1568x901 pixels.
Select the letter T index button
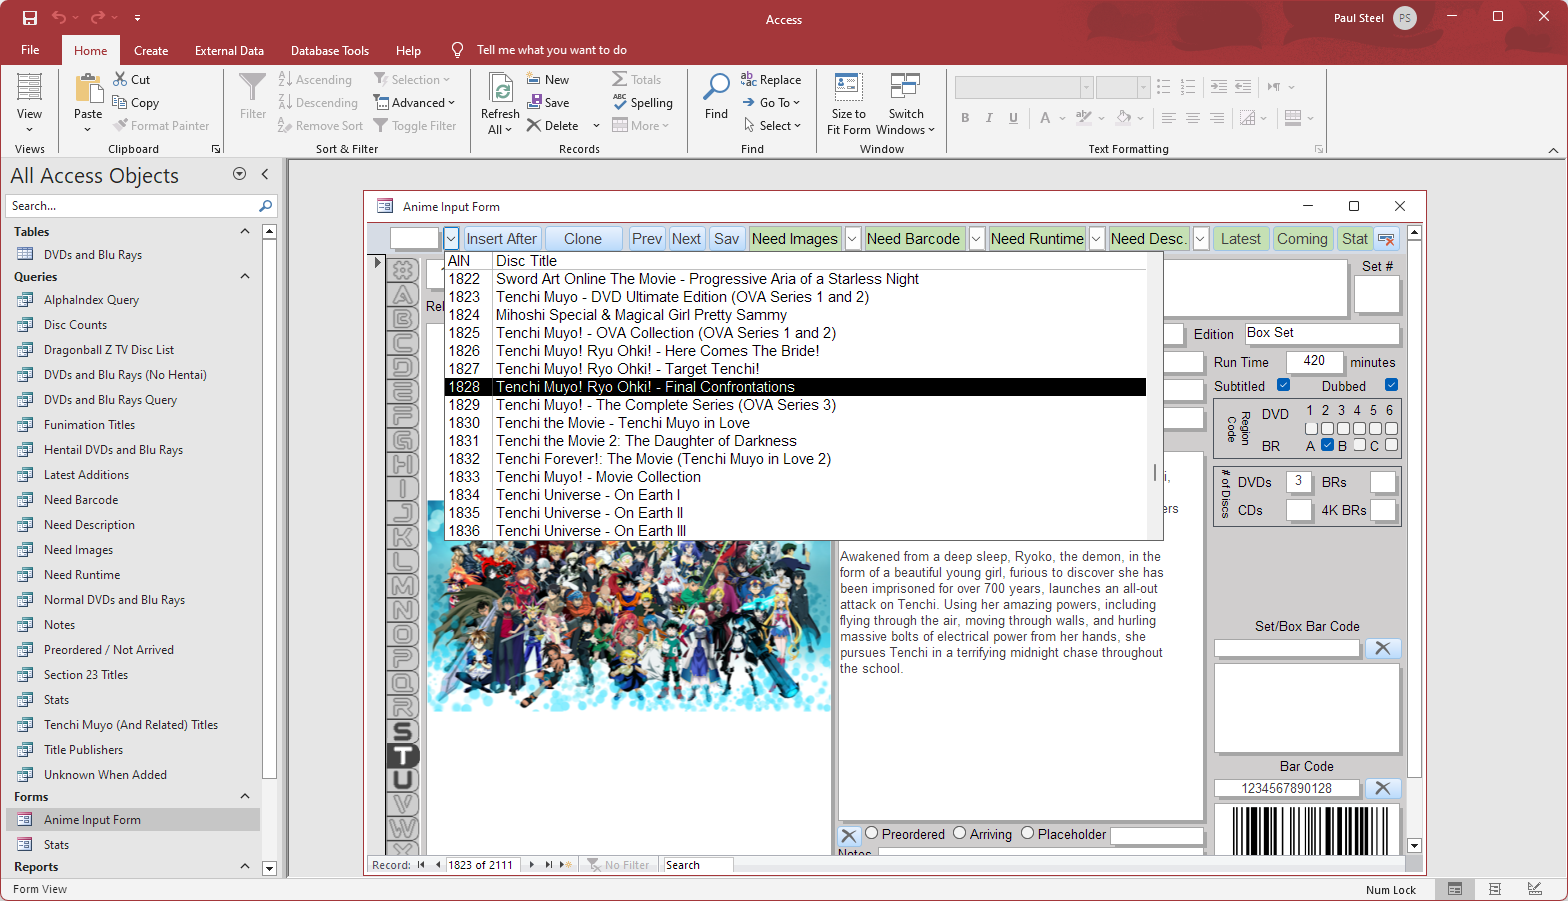(403, 756)
